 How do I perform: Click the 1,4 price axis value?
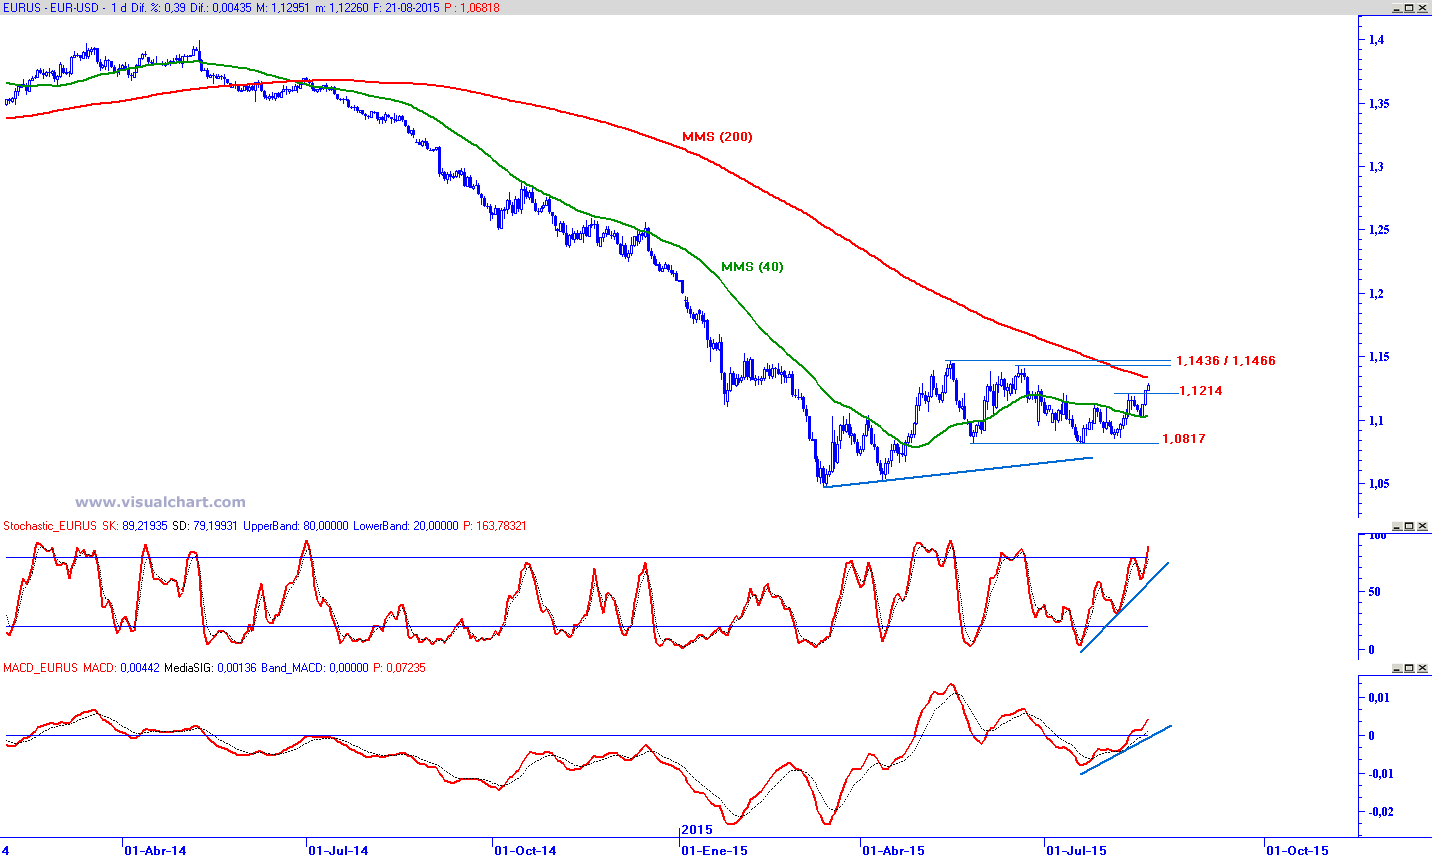click(1377, 40)
